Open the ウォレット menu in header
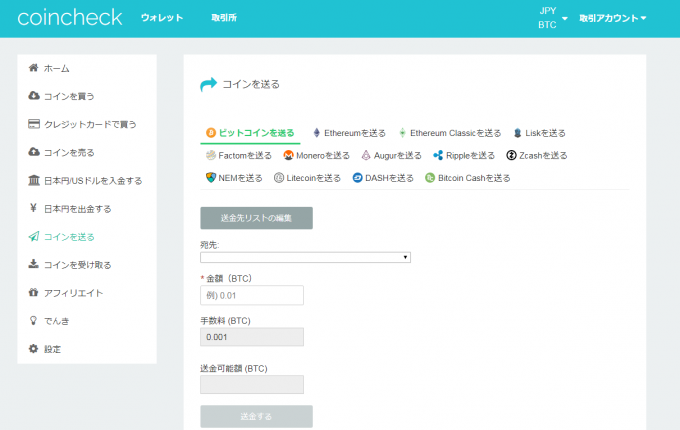 (x=162, y=17)
